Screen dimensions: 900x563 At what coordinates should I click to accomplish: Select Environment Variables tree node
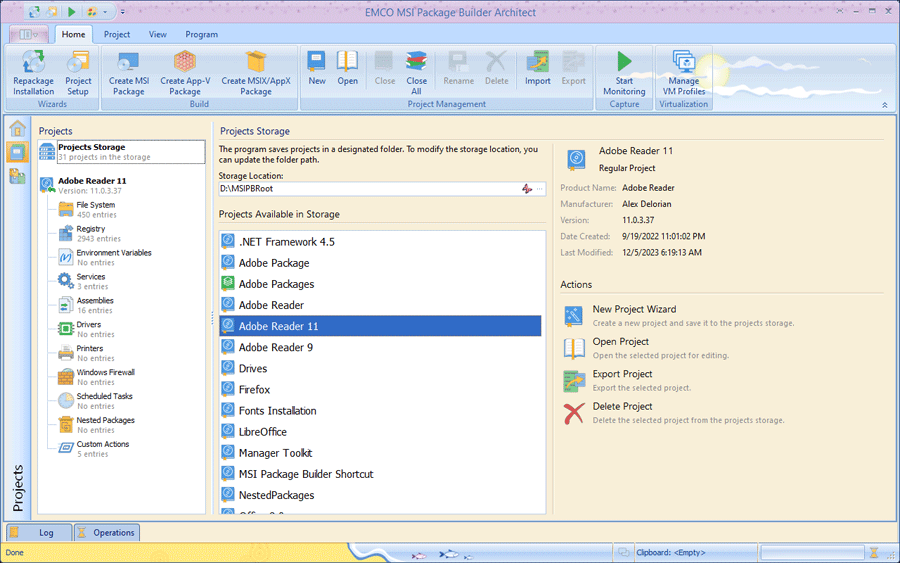point(114,258)
